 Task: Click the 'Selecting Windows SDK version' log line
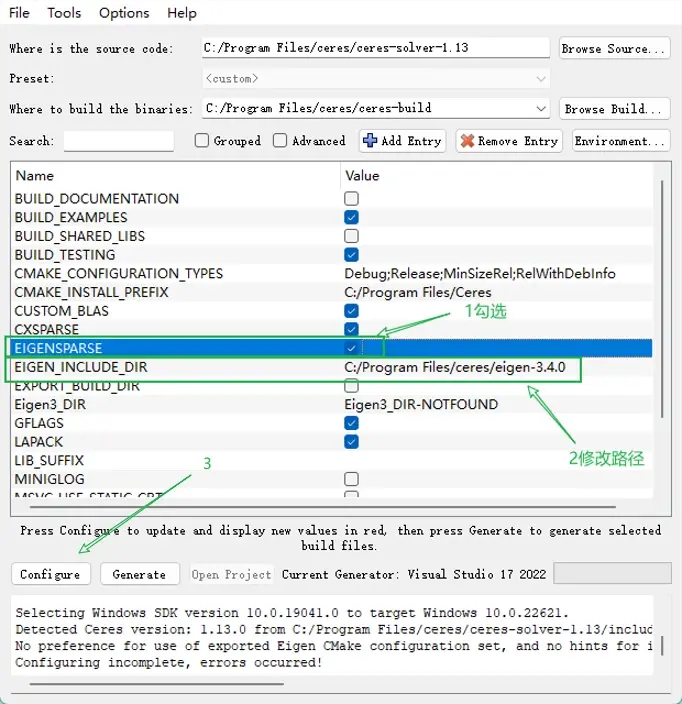pyautogui.click(x=292, y=613)
